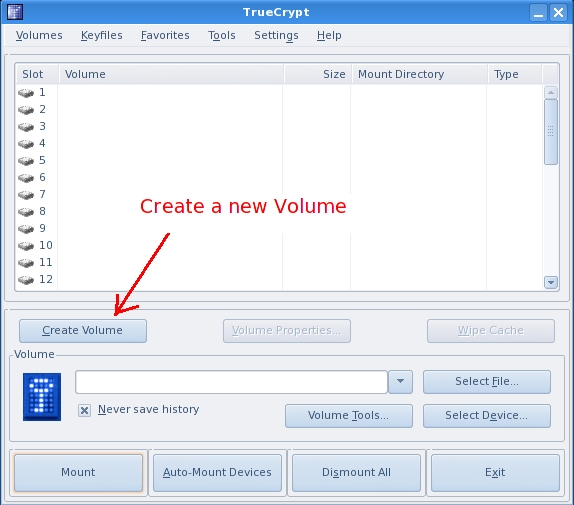This screenshot has height=505, width=574.
Task: Minimize the TrueCrypt window
Action: point(538,12)
